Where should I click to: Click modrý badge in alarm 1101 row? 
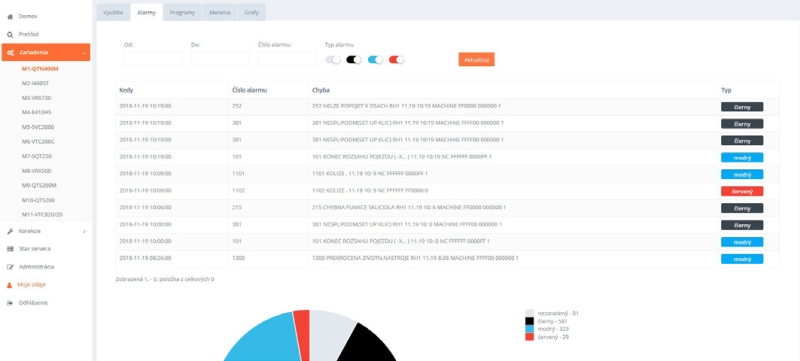coord(742,174)
